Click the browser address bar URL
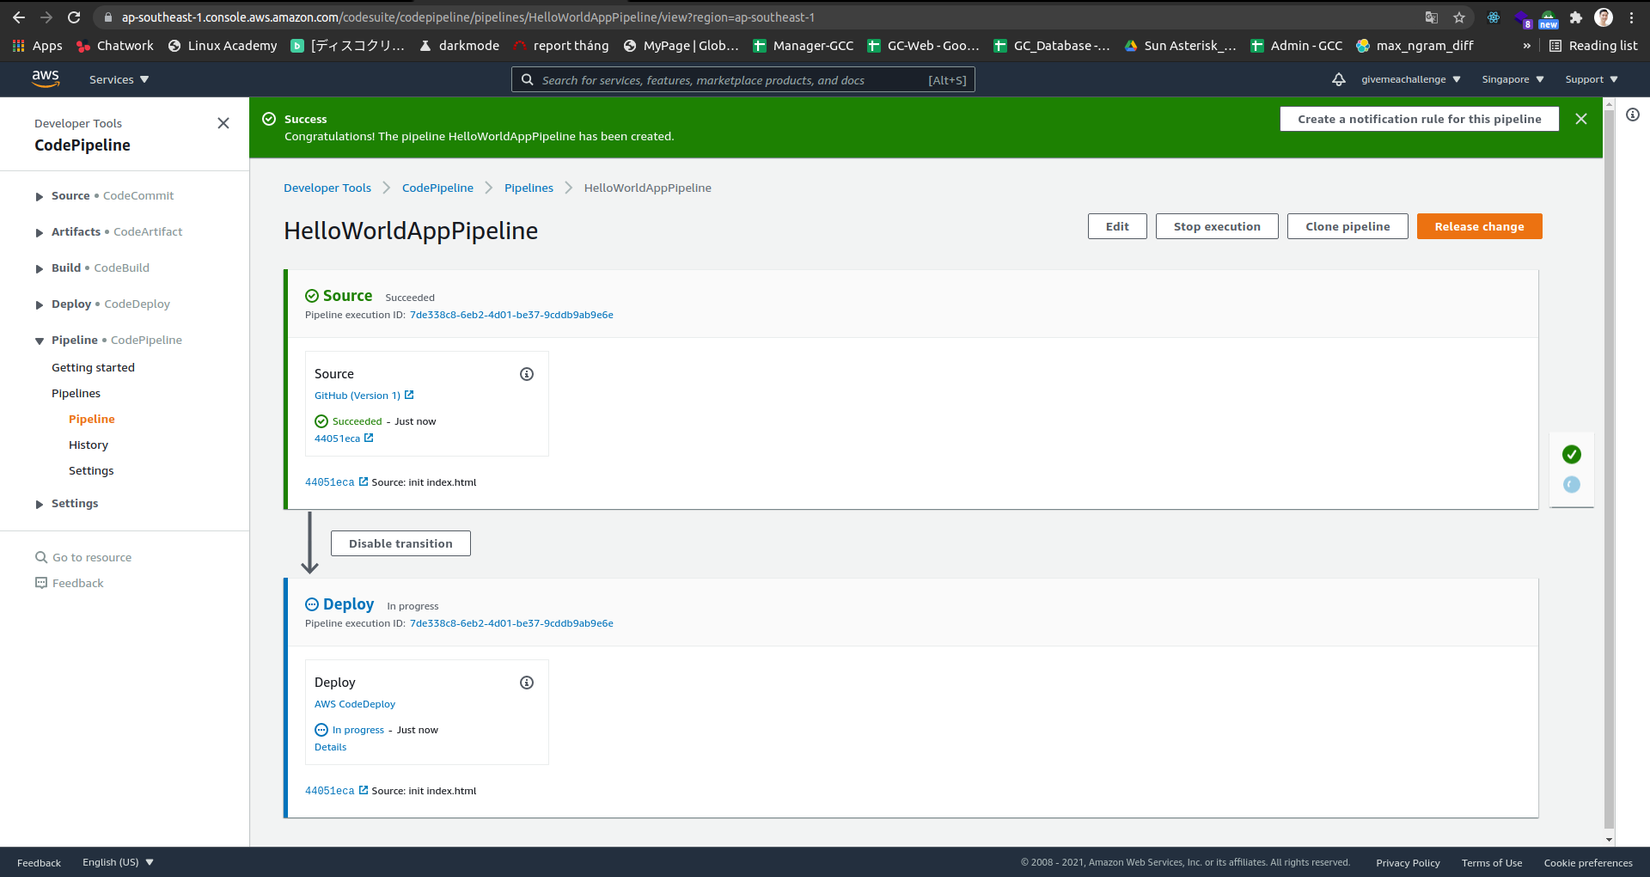Image resolution: width=1650 pixels, height=877 pixels. pyautogui.click(x=468, y=17)
